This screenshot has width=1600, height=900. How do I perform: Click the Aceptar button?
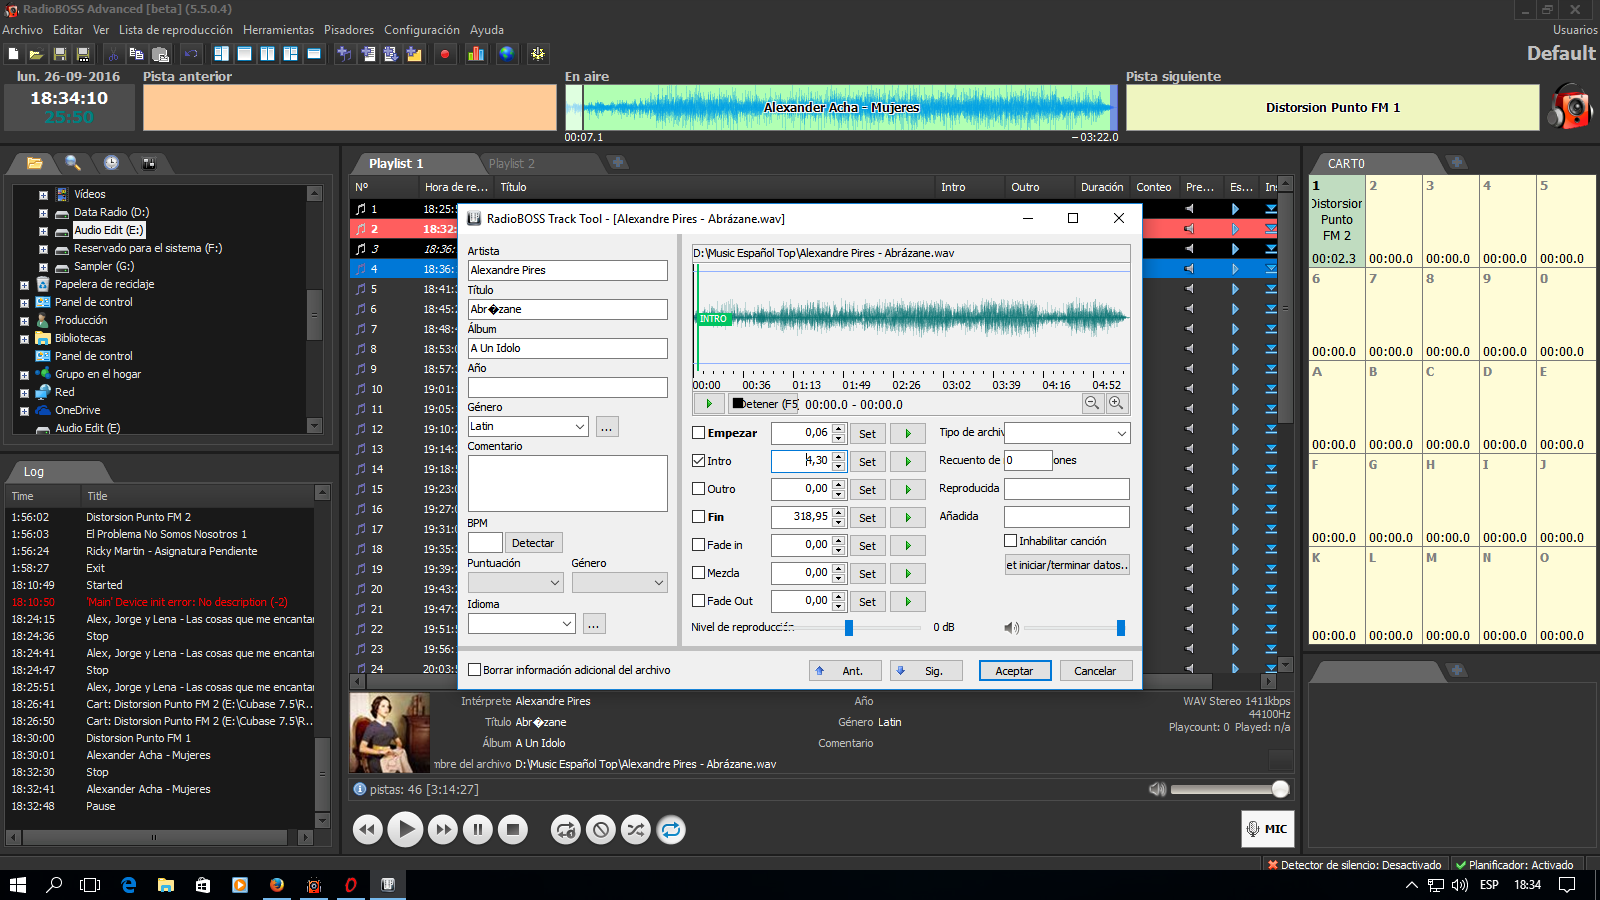click(1014, 671)
